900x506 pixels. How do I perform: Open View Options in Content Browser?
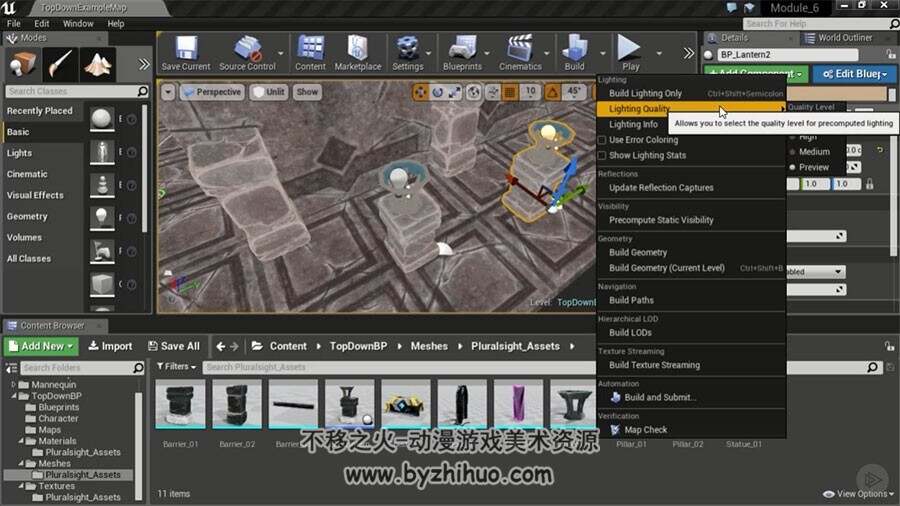click(x=858, y=494)
